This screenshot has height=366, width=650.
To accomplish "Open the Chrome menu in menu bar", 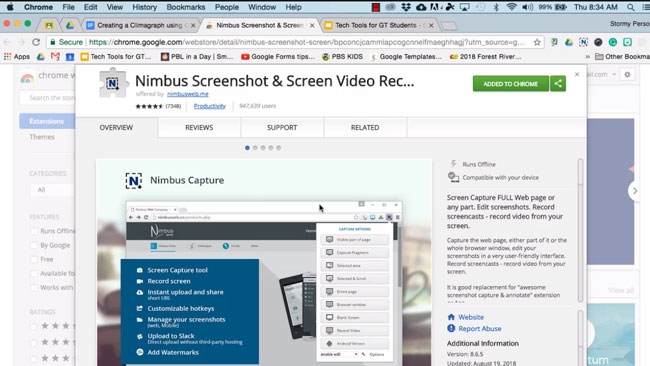I will pyautogui.click(x=38, y=7).
